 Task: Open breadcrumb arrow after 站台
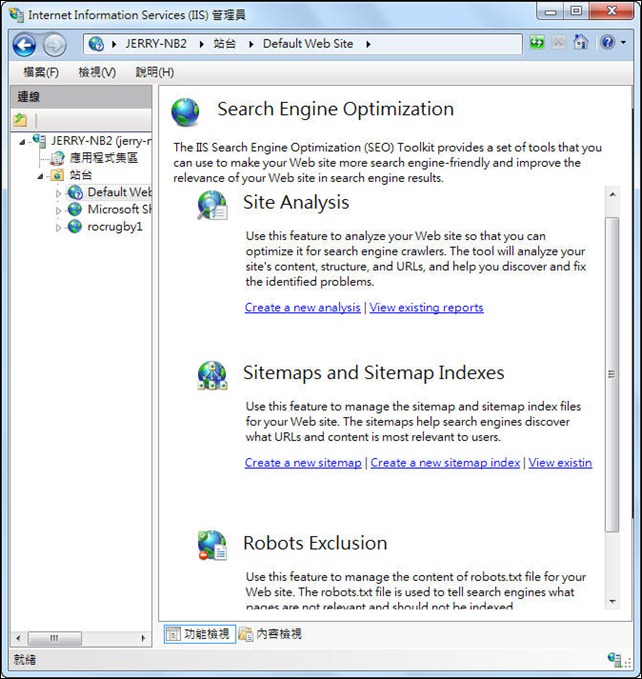251,44
